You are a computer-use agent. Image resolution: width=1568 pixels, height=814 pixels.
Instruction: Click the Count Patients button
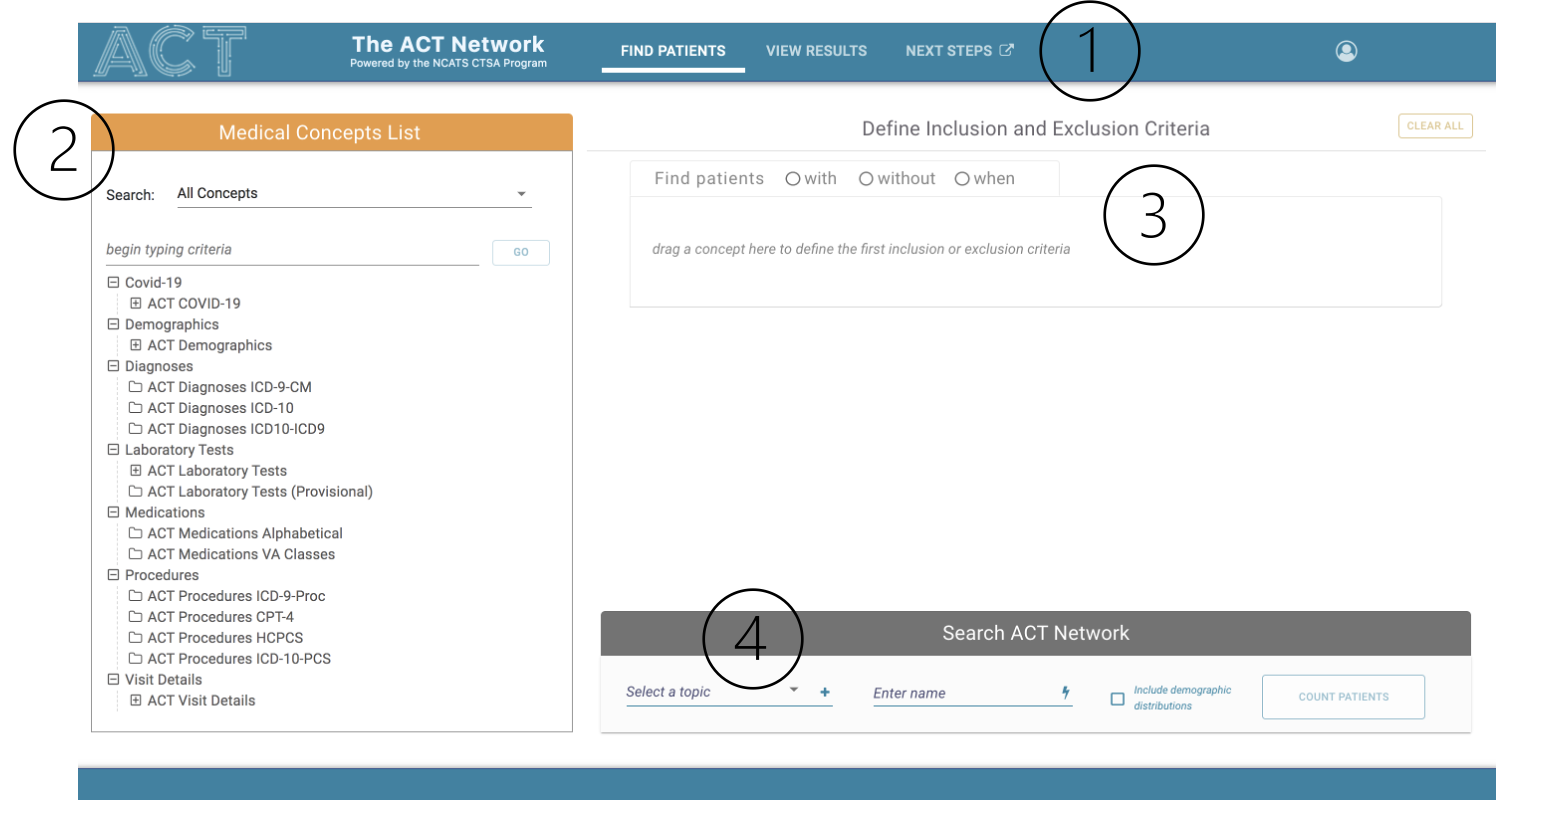pos(1343,697)
